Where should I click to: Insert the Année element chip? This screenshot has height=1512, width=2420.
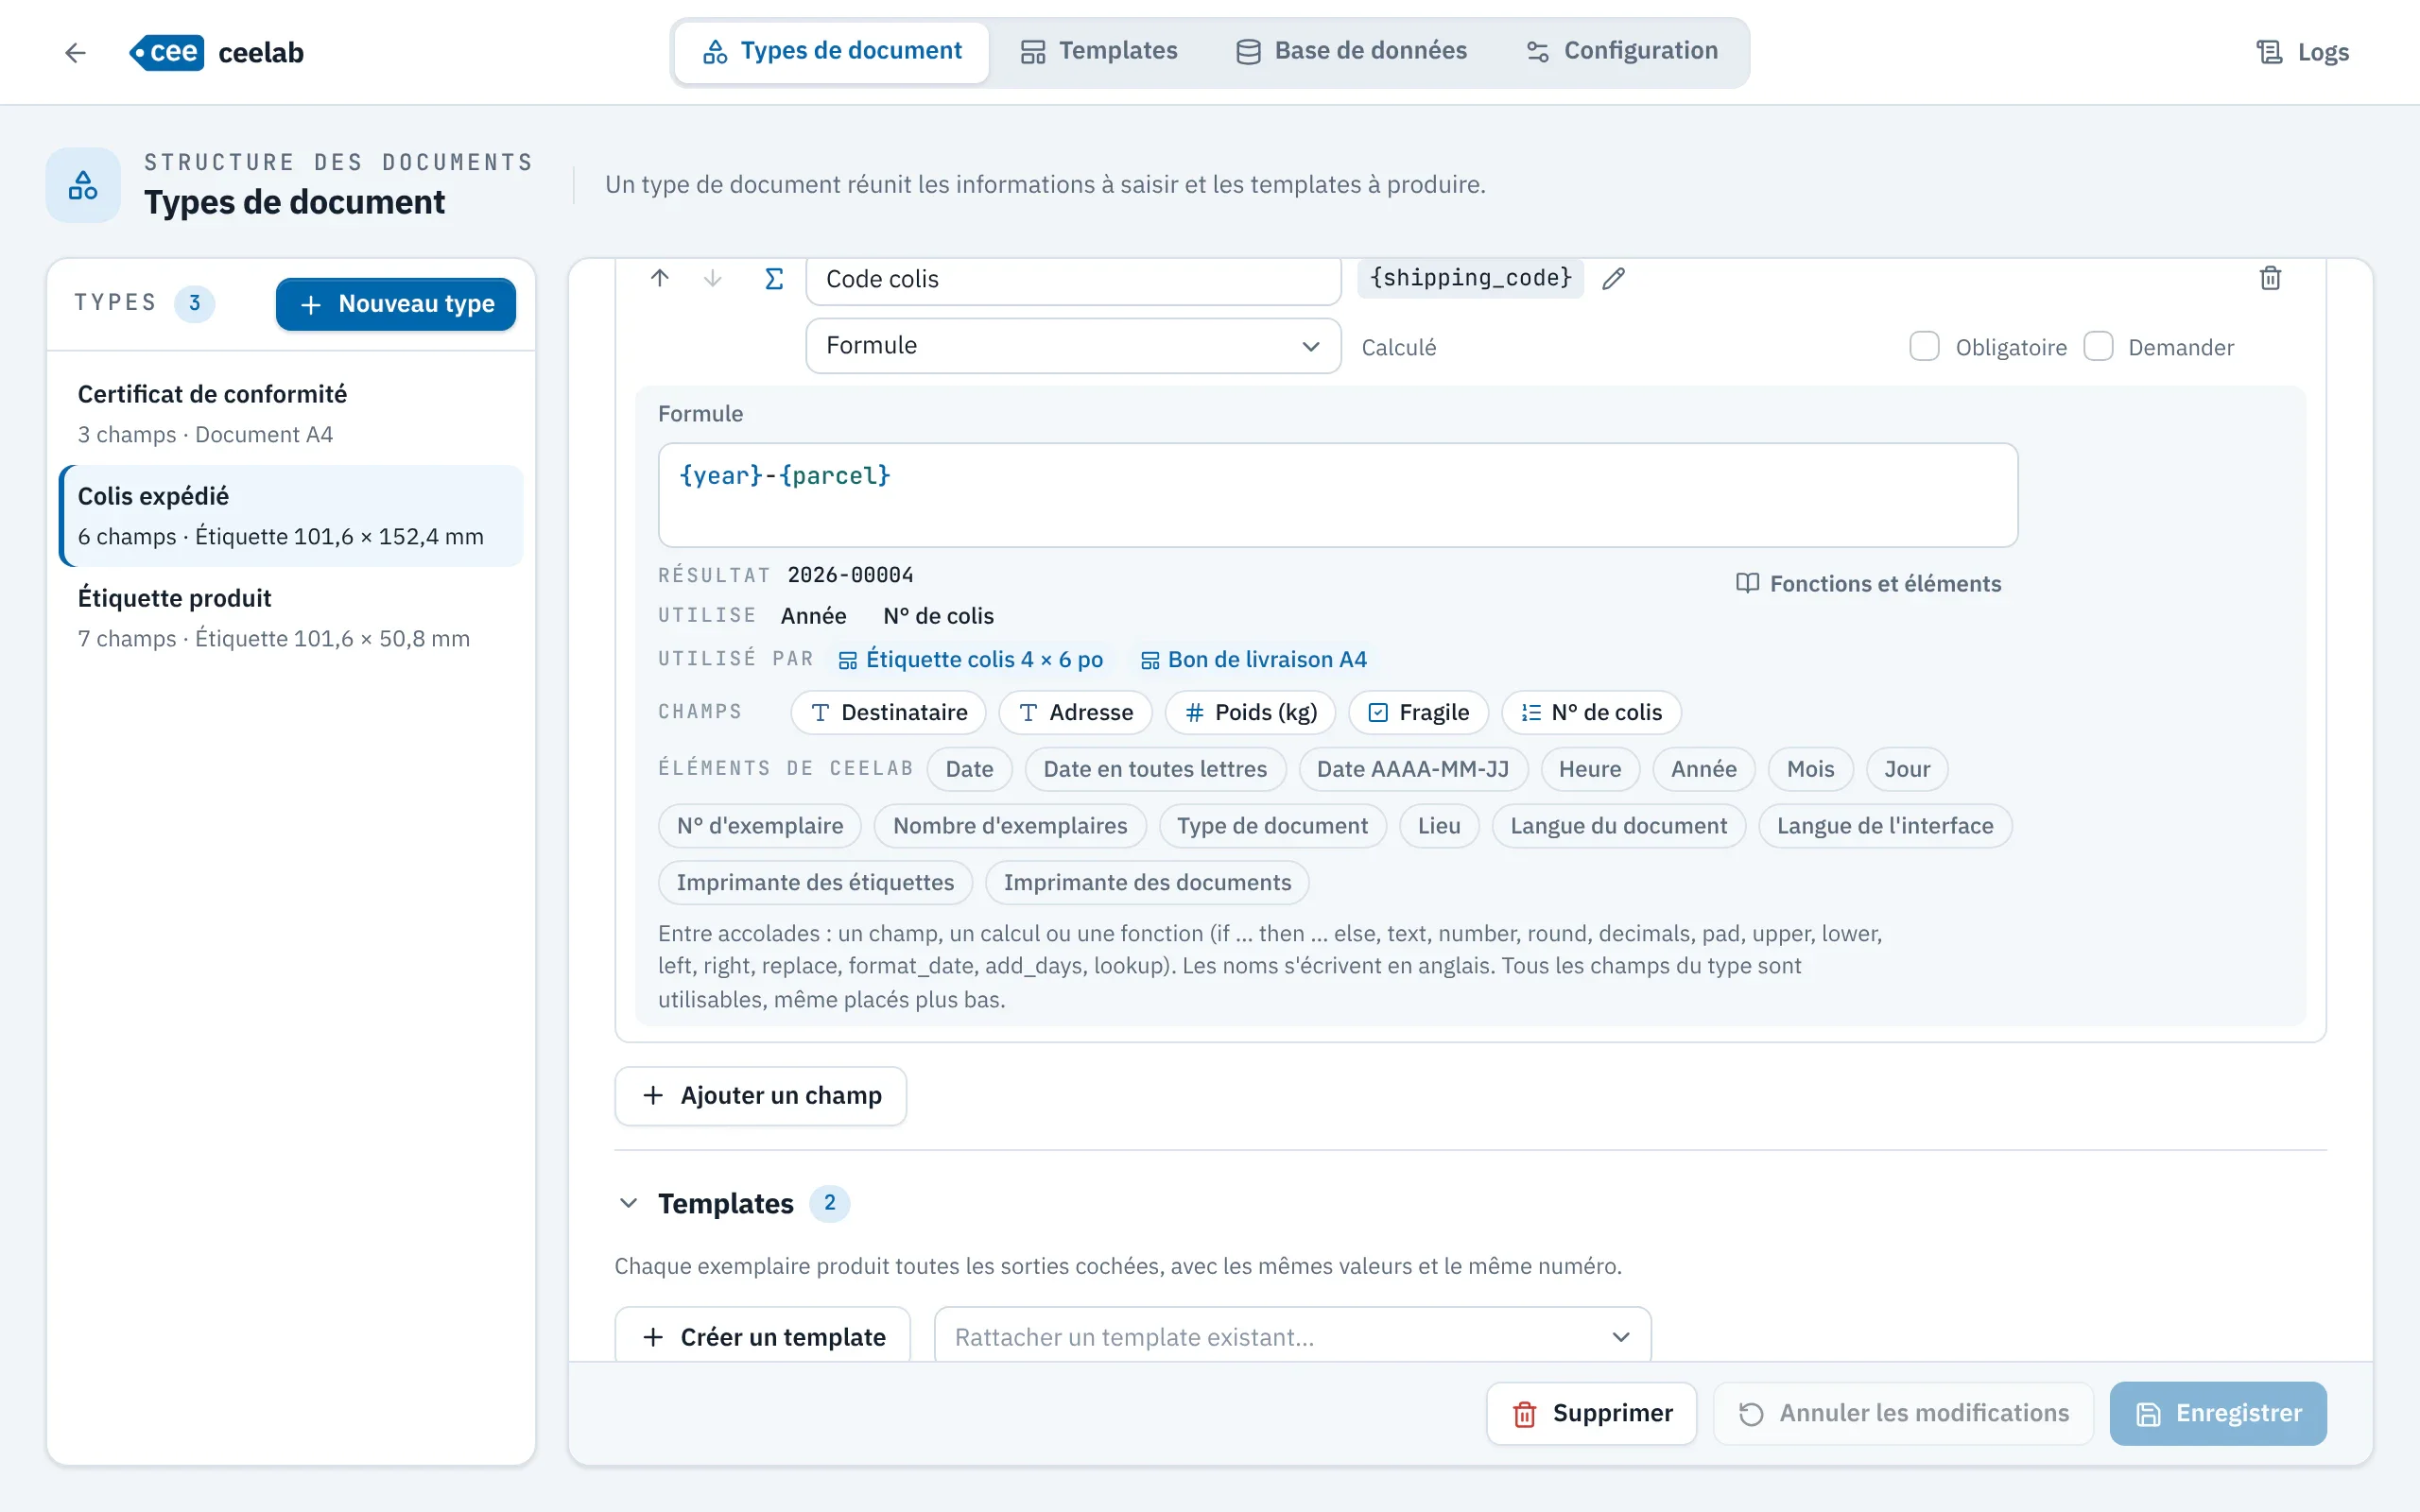point(1703,769)
